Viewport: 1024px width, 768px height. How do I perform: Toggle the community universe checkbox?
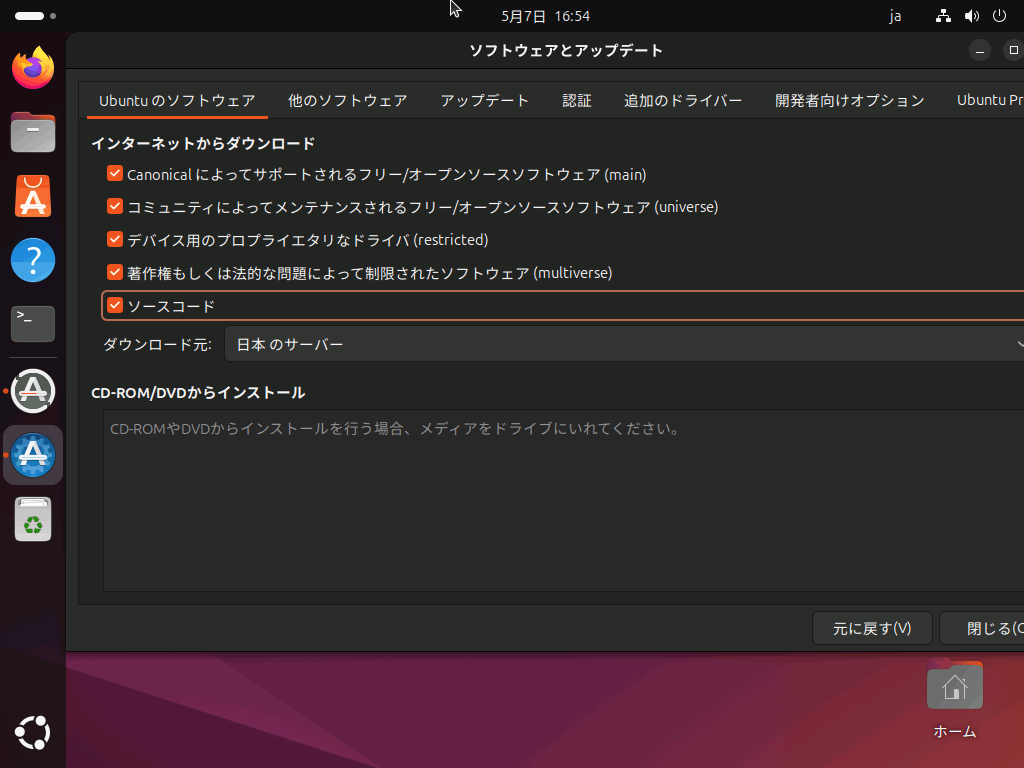pyautogui.click(x=115, y=206)
